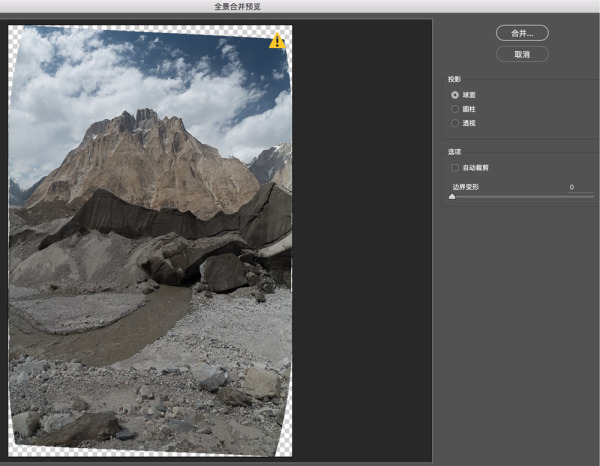Click the 边界变形 slider handle
Viewport: 600px width, 466px height.
click(452, 197)
